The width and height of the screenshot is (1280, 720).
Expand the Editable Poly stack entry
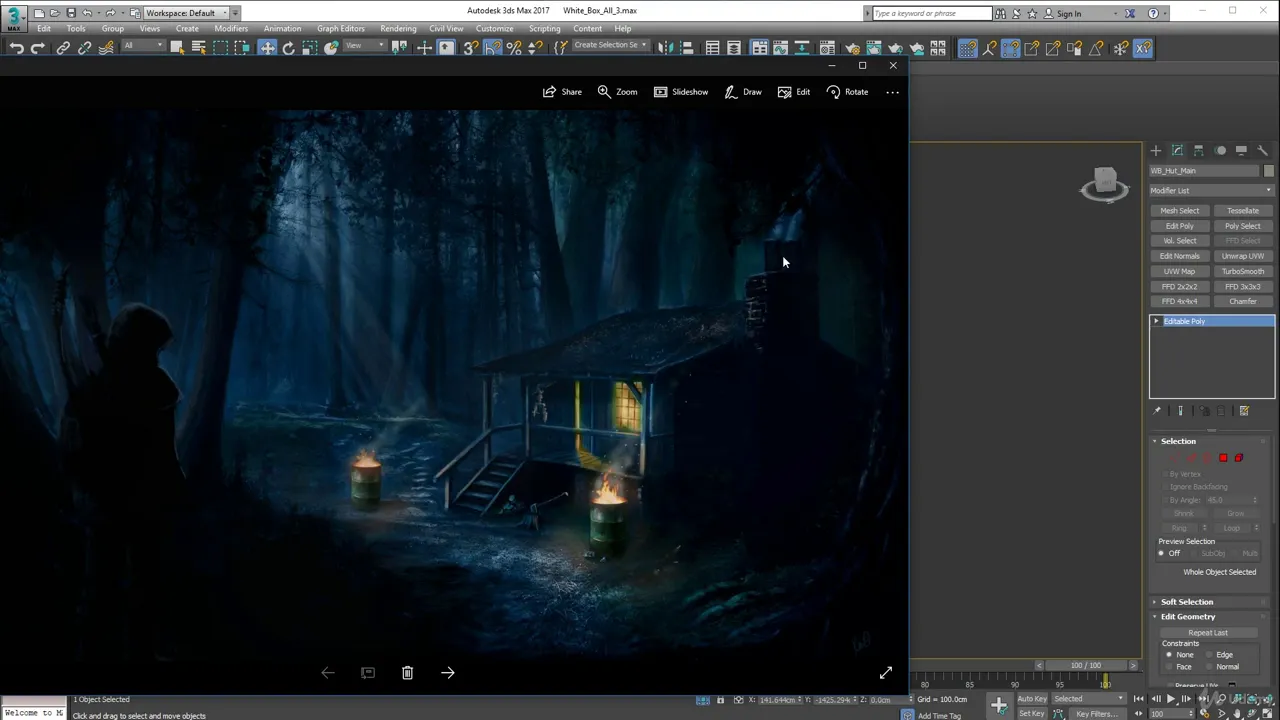(1156, 321)
